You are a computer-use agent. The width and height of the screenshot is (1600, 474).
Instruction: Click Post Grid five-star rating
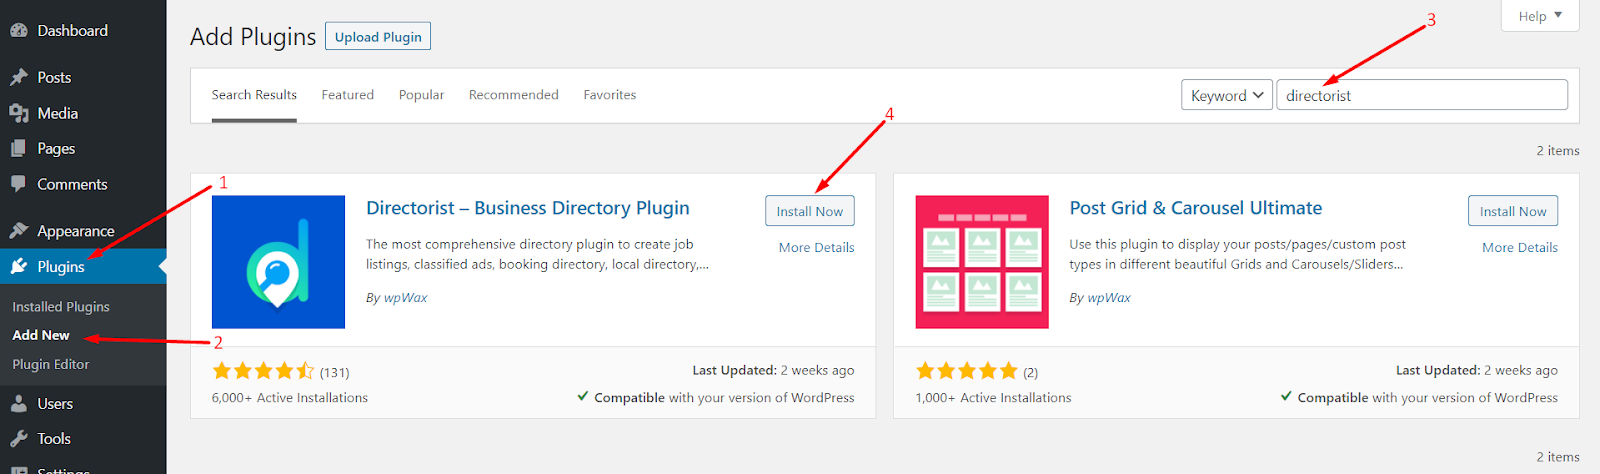point(967,371)
